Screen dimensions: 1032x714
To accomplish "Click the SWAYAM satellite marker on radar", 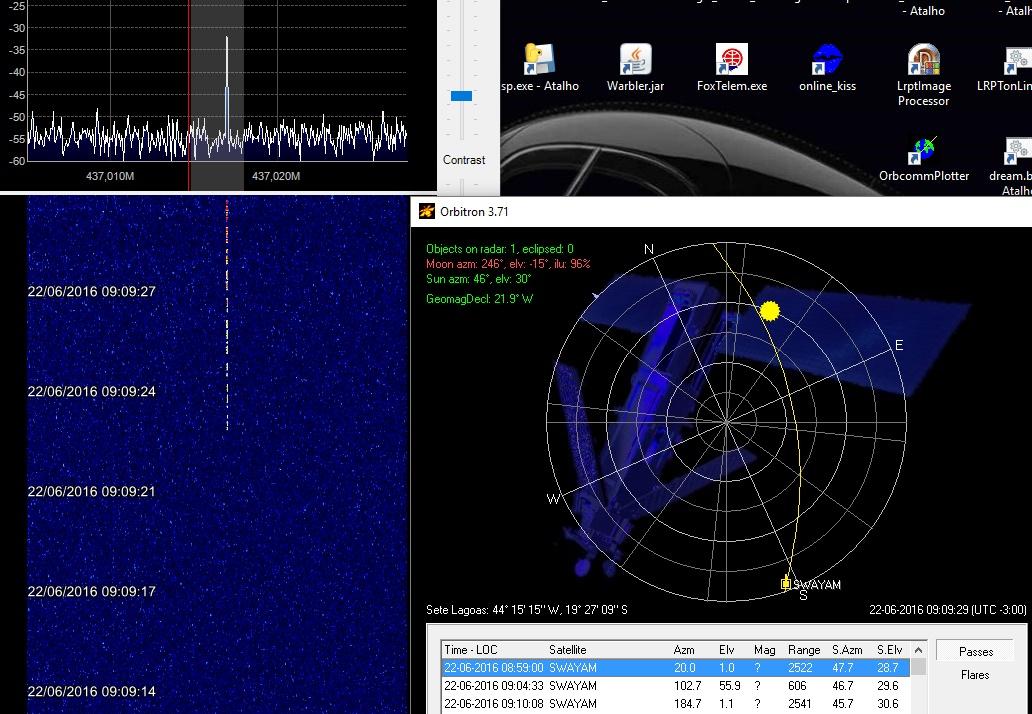I will click(786, 583).
